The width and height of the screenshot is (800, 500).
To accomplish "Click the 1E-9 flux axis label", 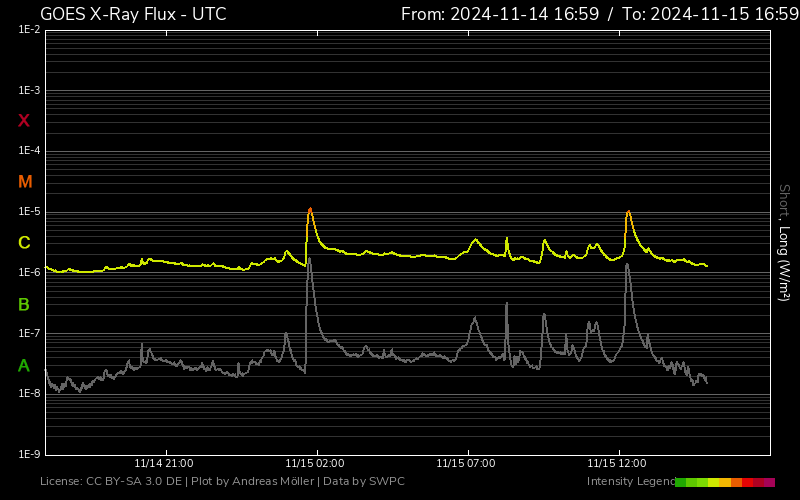I will (x=29, y=454).
